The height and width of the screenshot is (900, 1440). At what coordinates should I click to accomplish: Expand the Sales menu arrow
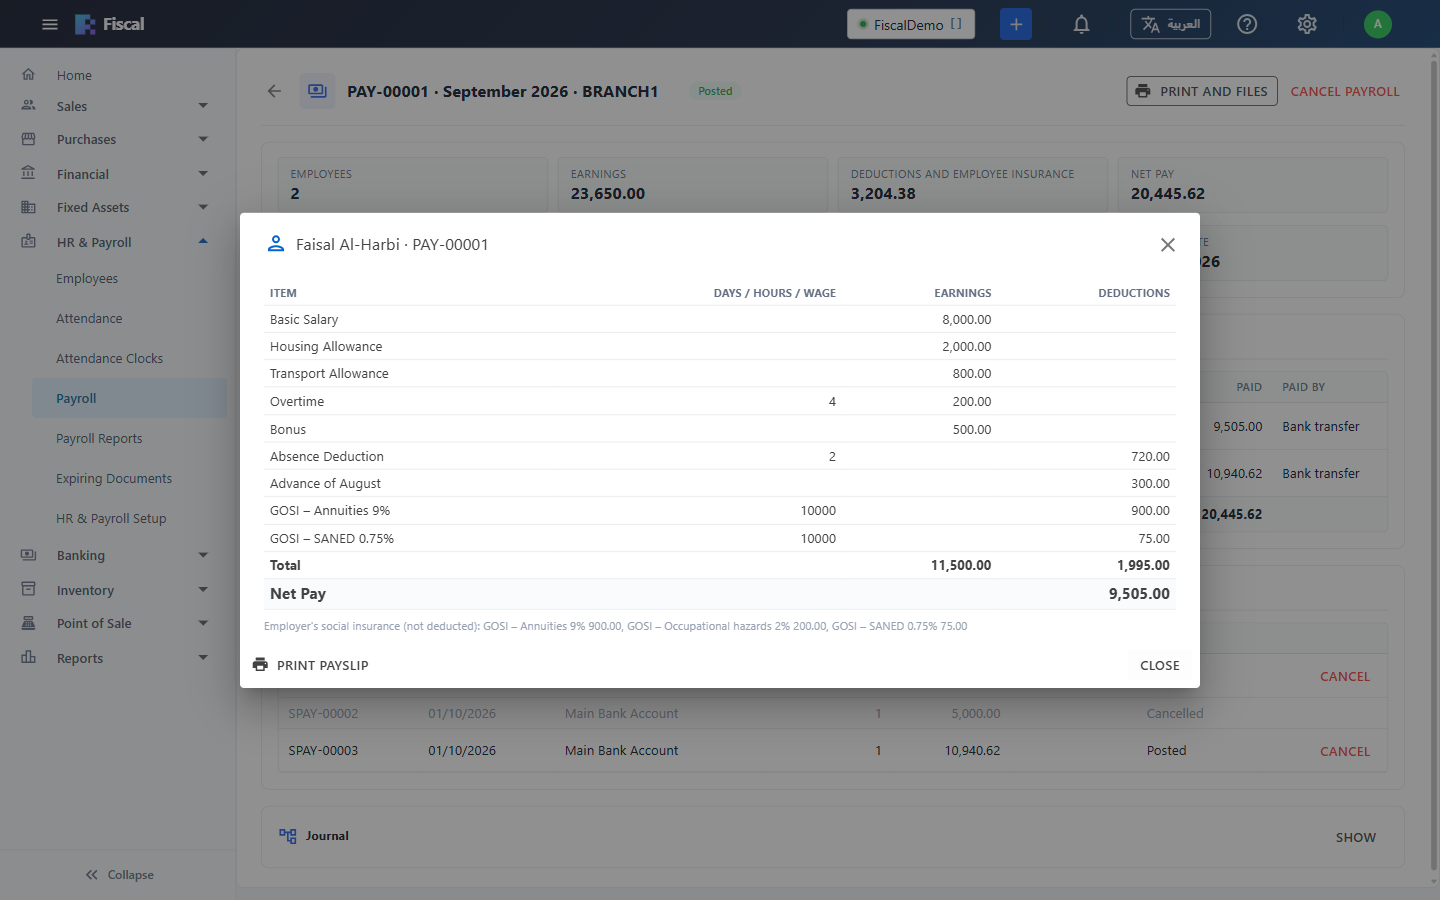[203, 106]
